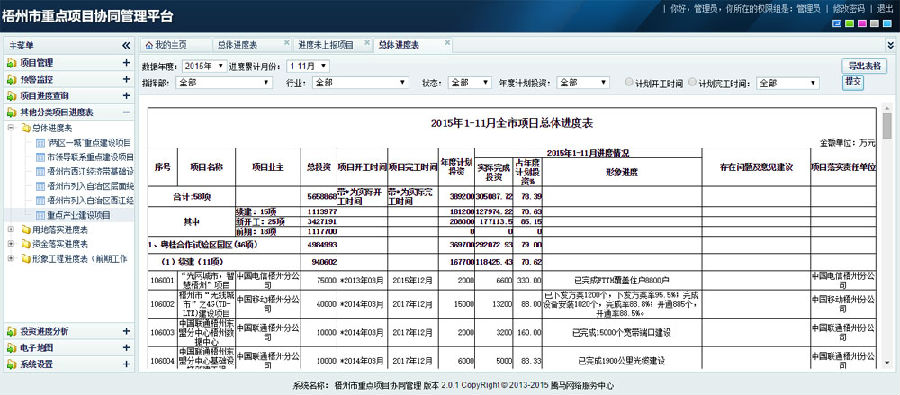Click the 项目进度查询 menu icon
900x395 pixels.
pos(11,96)
